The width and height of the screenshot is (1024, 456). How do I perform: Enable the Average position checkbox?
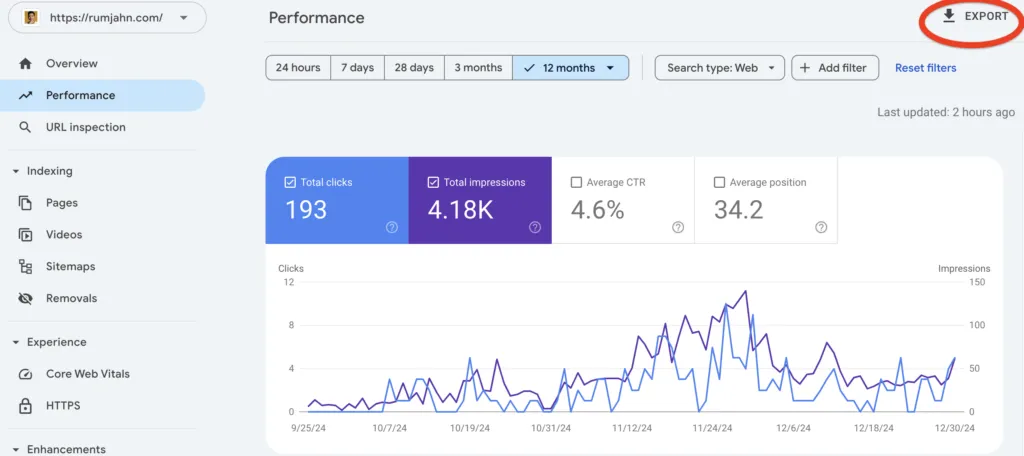(x=719, y=183)
